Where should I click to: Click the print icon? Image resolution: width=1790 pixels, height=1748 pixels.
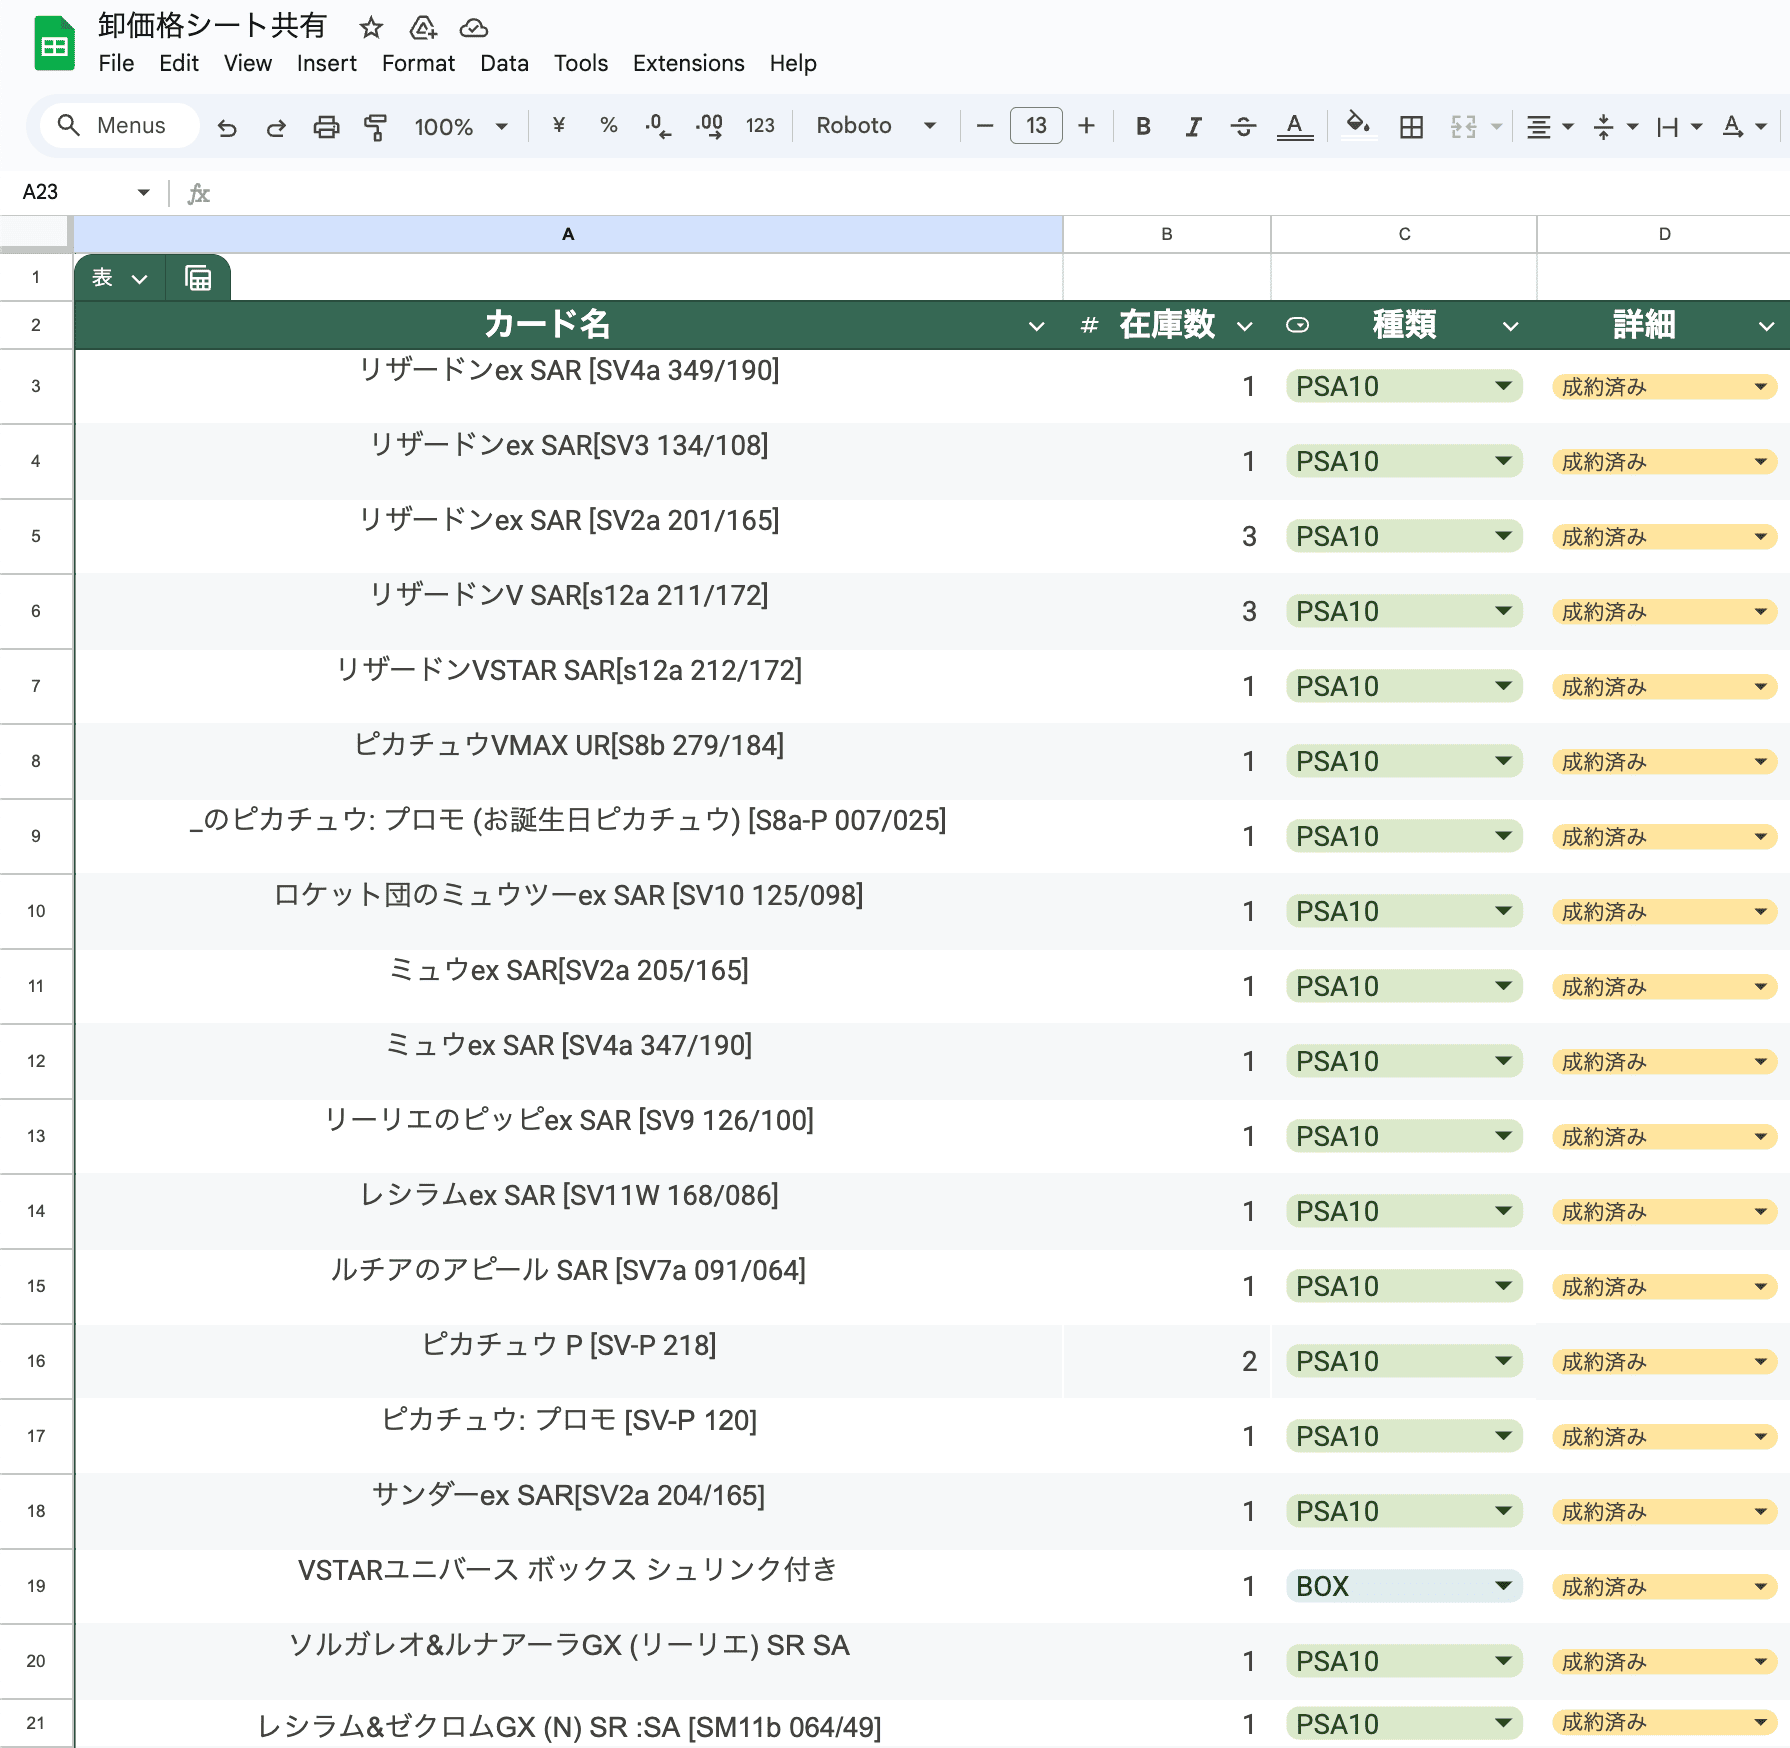click(x=326, y=127)
